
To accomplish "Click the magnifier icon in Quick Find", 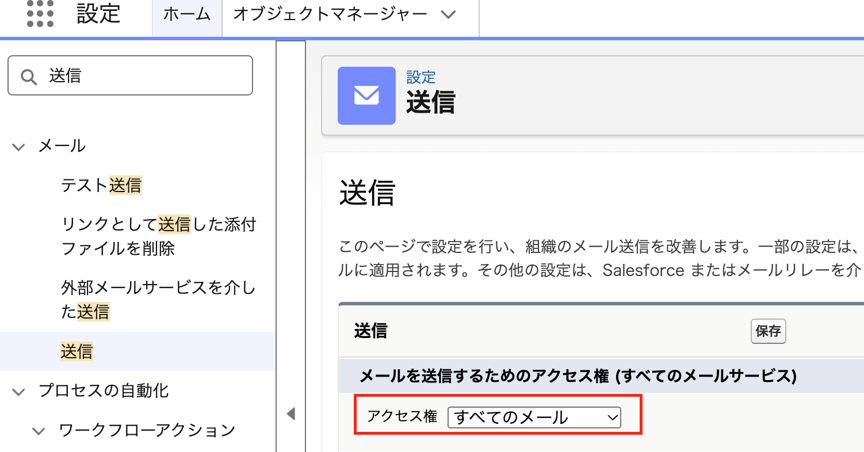I will click(x=29, y=77).
